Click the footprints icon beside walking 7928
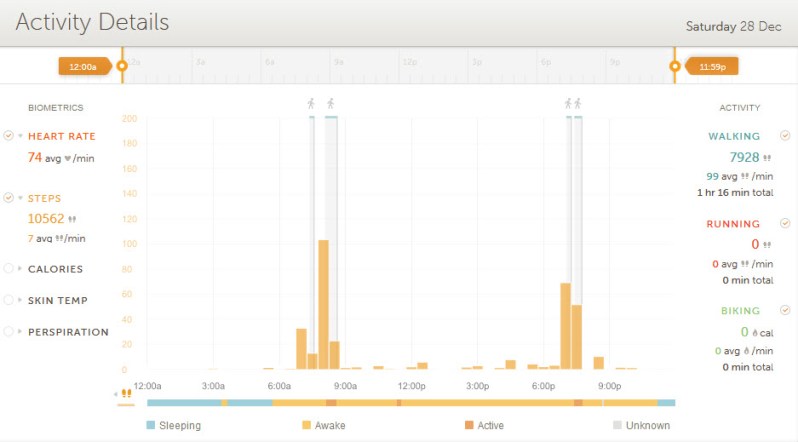Viewport: 798px width, 442px height. click(x=767, y=158)
